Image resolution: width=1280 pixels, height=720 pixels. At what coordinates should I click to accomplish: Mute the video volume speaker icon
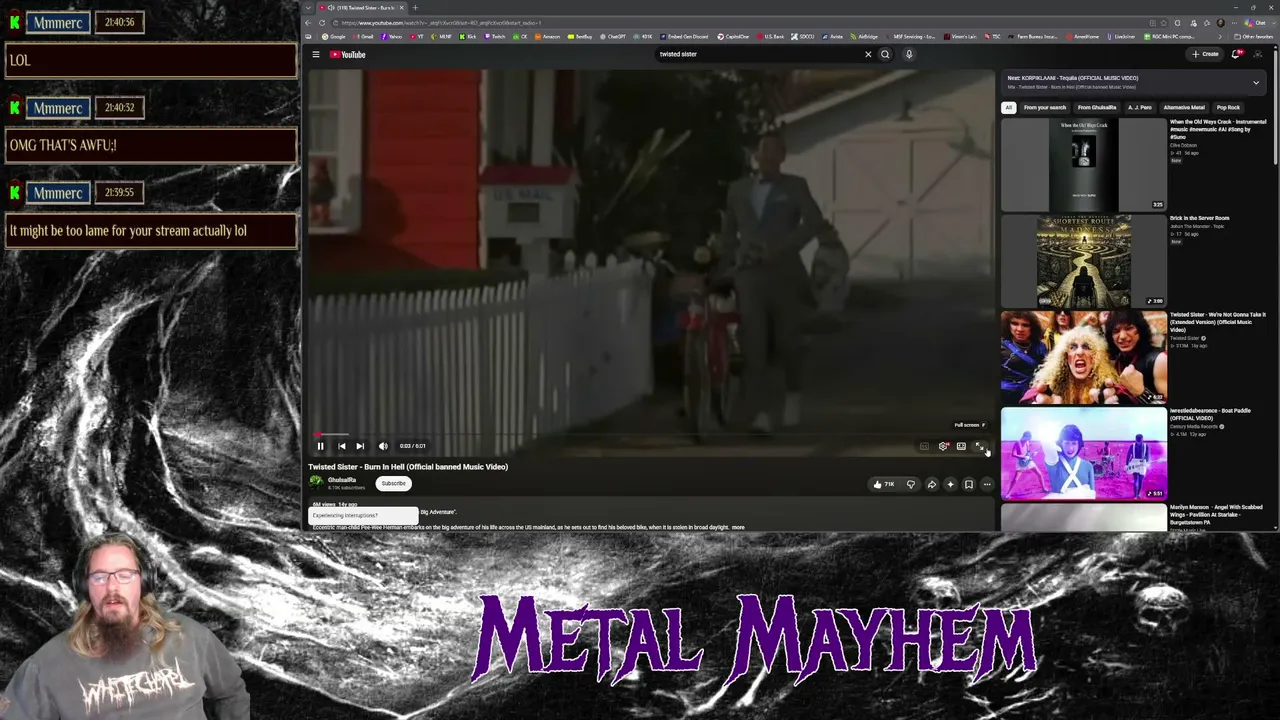(383, 446)
